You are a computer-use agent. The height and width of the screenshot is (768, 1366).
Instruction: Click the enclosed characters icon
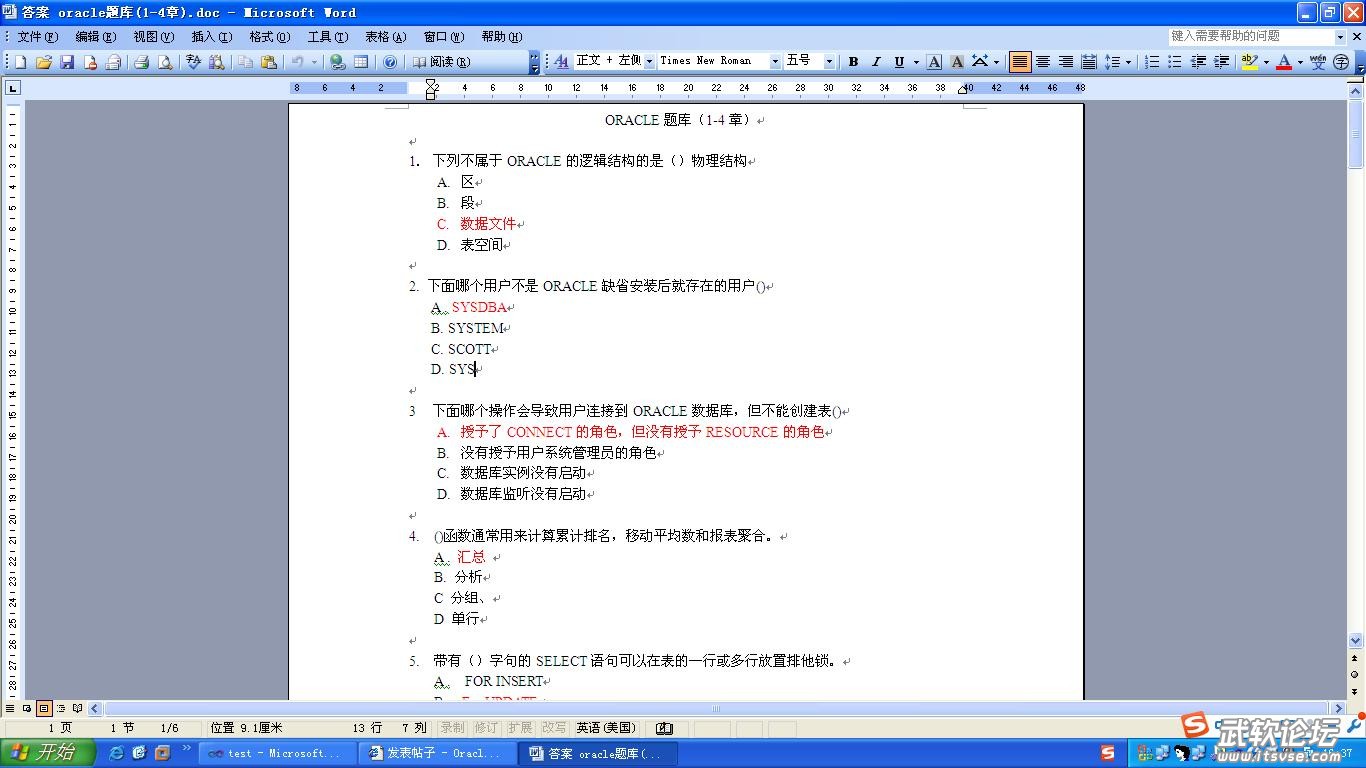click(x=1341, y=61)
